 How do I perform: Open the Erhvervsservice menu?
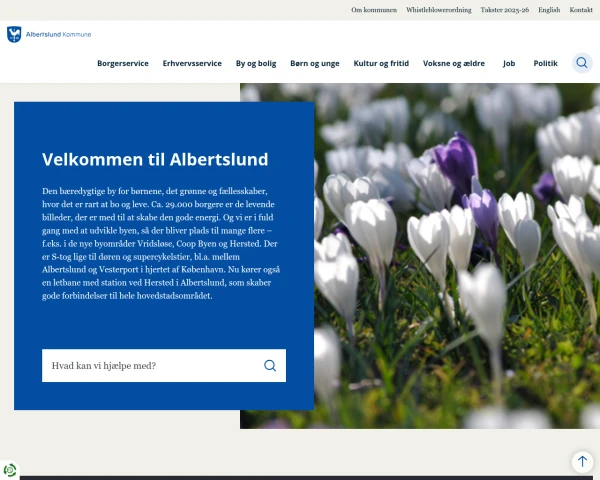click(x=192, y=63)
